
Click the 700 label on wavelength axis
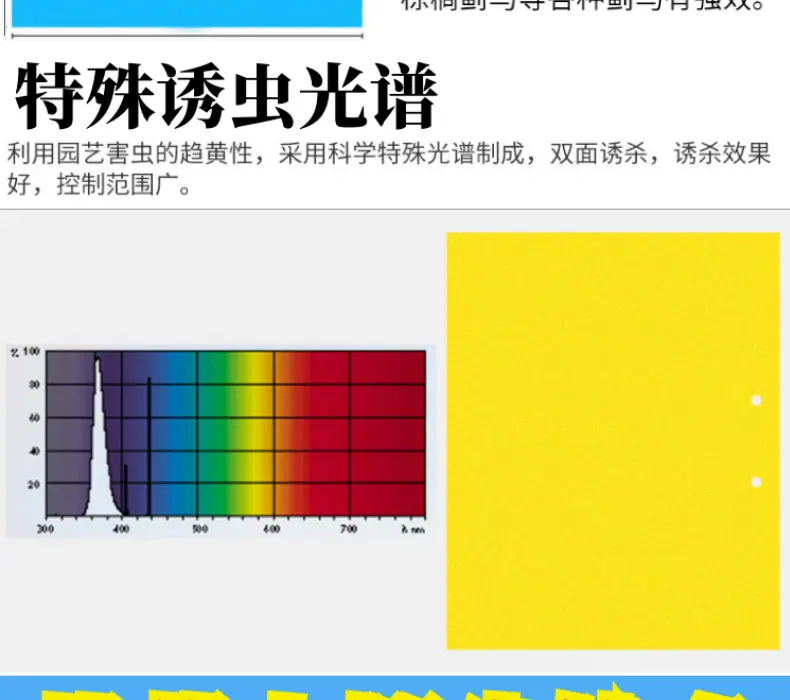349,529
